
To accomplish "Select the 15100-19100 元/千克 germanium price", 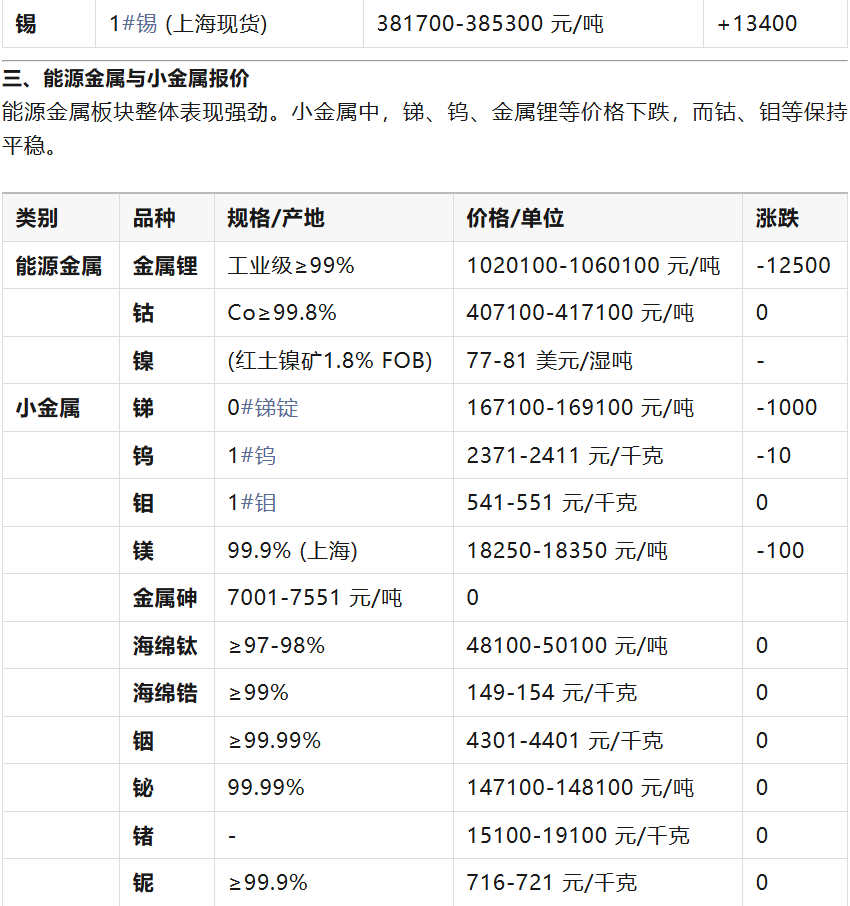I will point(578,836).
